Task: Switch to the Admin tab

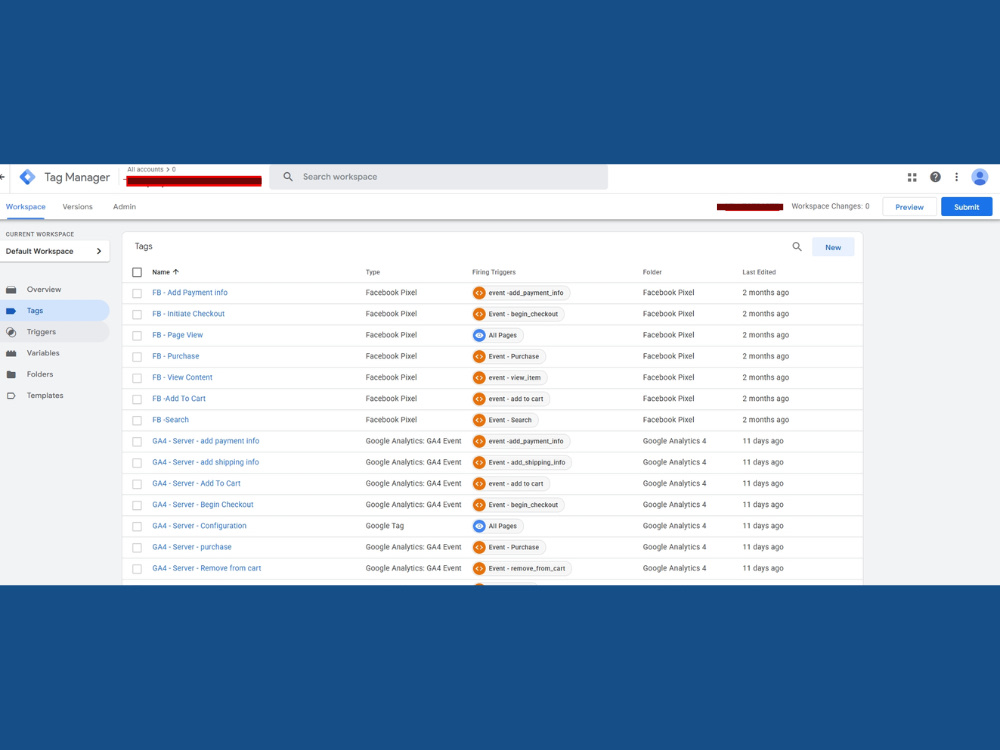Action: (x=124, y=207)
